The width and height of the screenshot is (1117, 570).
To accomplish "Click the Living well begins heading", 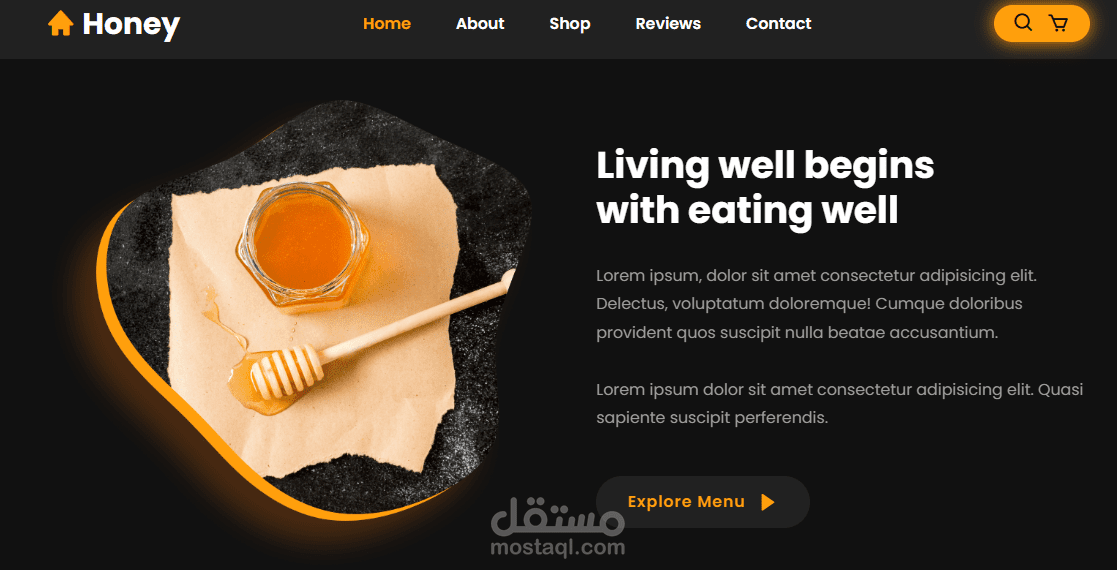I will point(765,165).
